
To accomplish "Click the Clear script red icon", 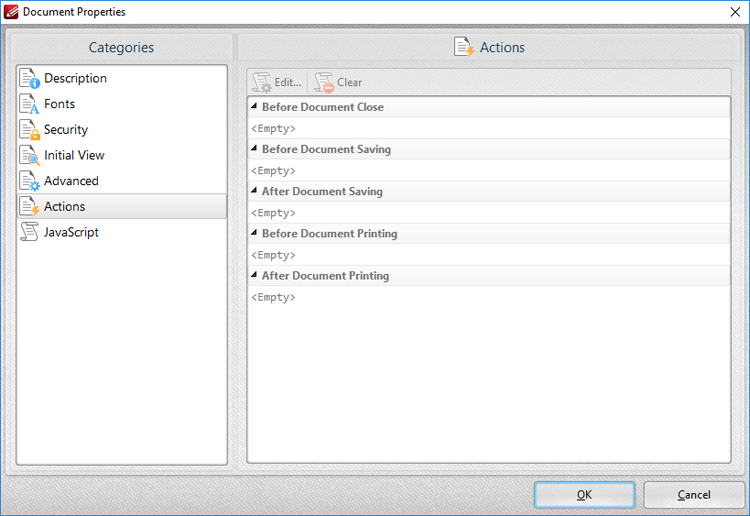I will [324, 82].
